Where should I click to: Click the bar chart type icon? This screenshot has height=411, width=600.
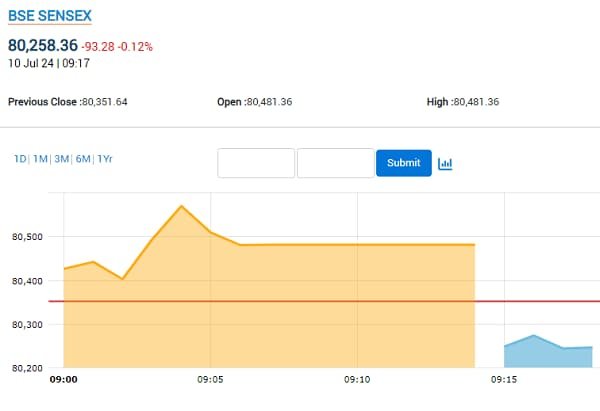[x=445, y=163]
